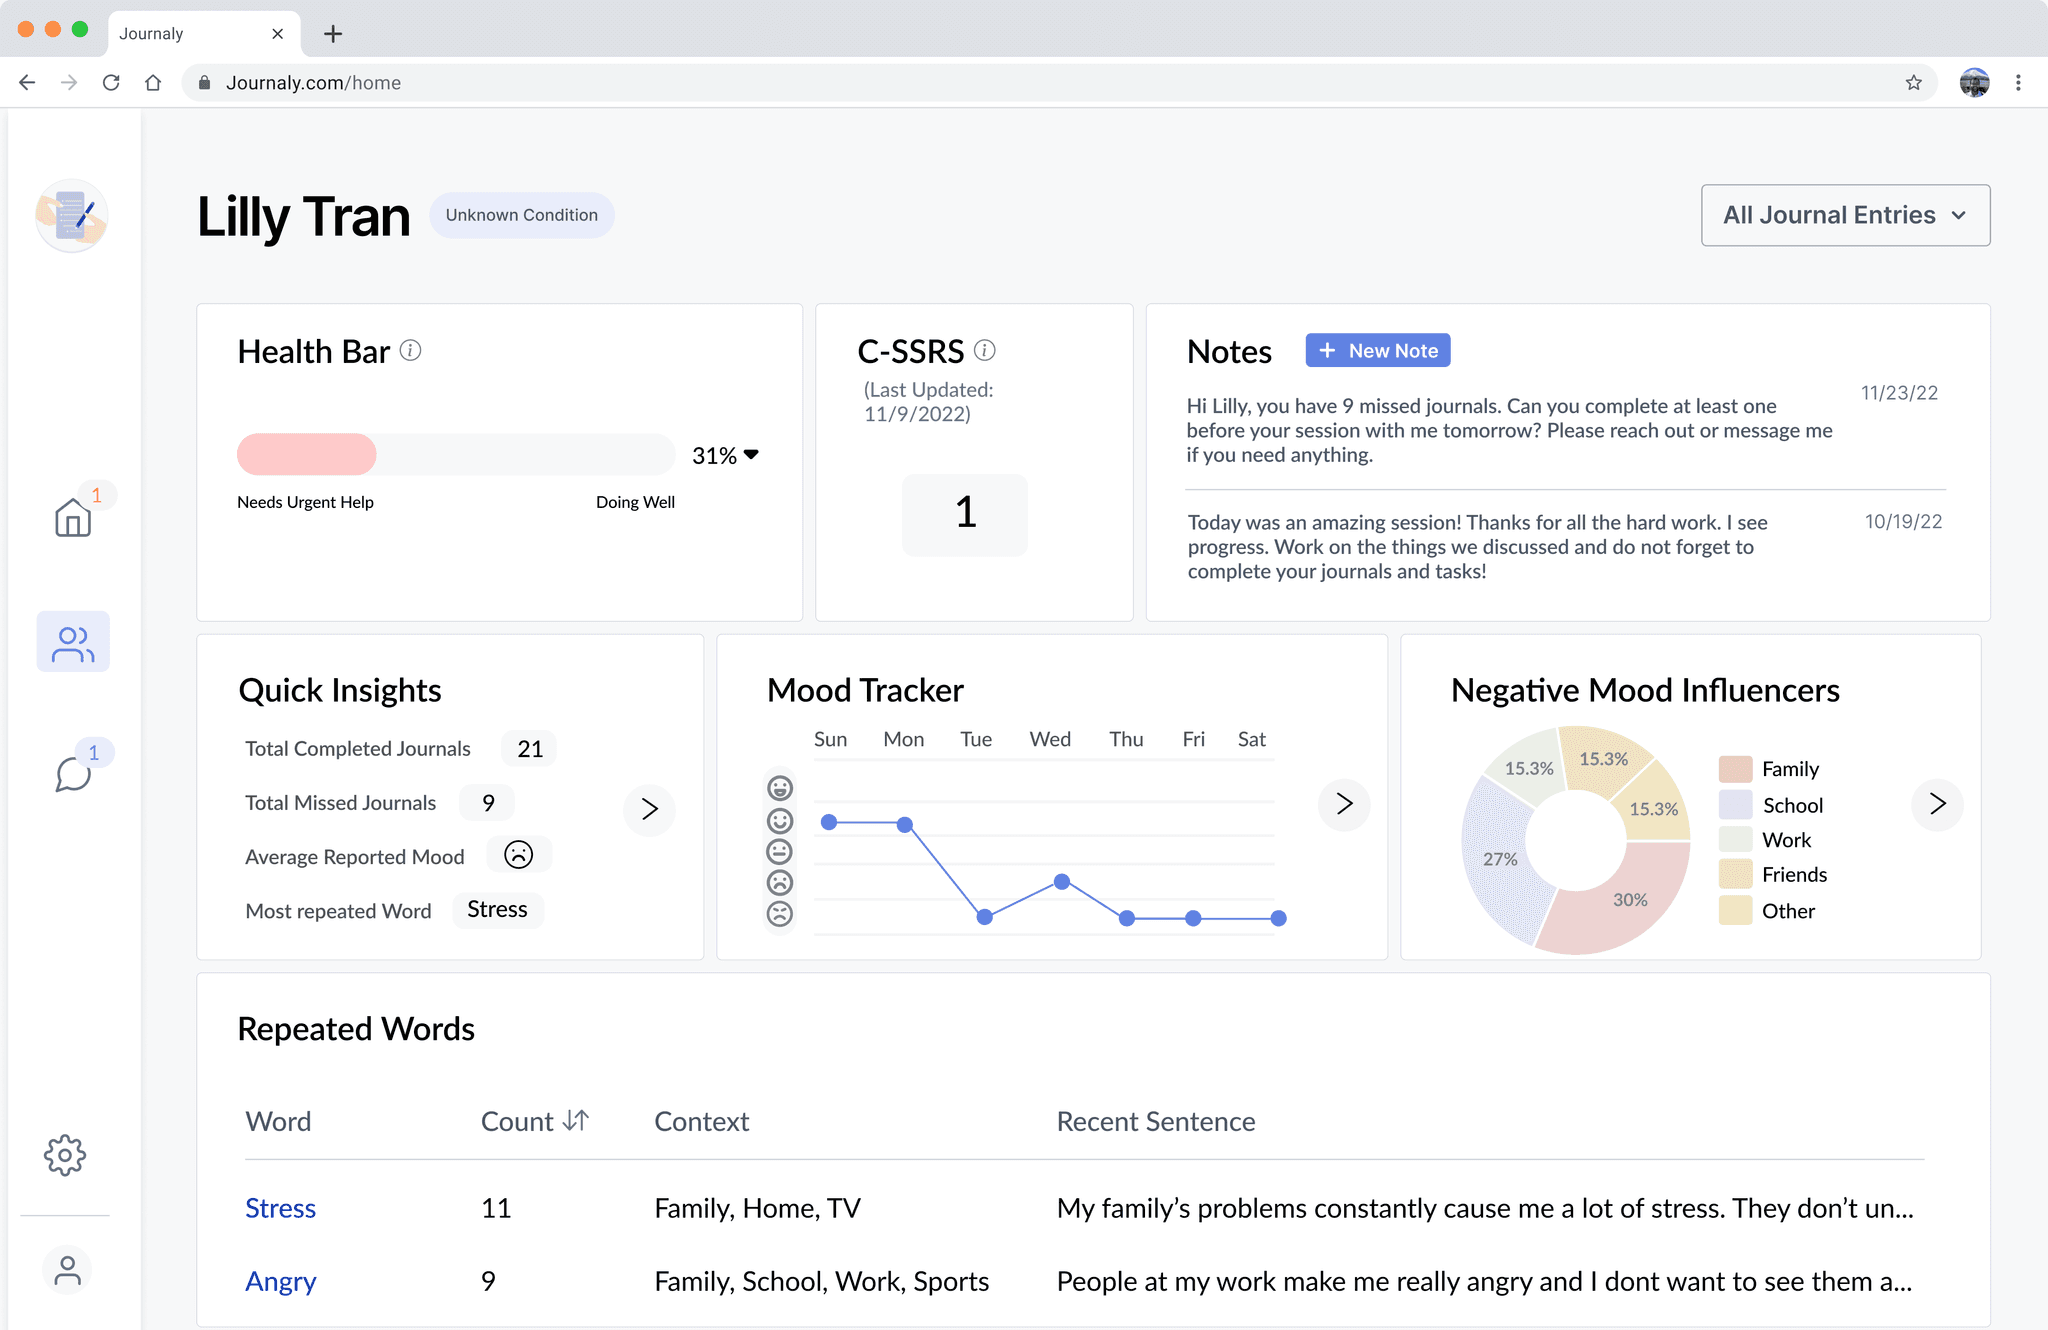Expand the Quick Insights arrow
The image size is (2048, 1330).
[x=649, y=808]
